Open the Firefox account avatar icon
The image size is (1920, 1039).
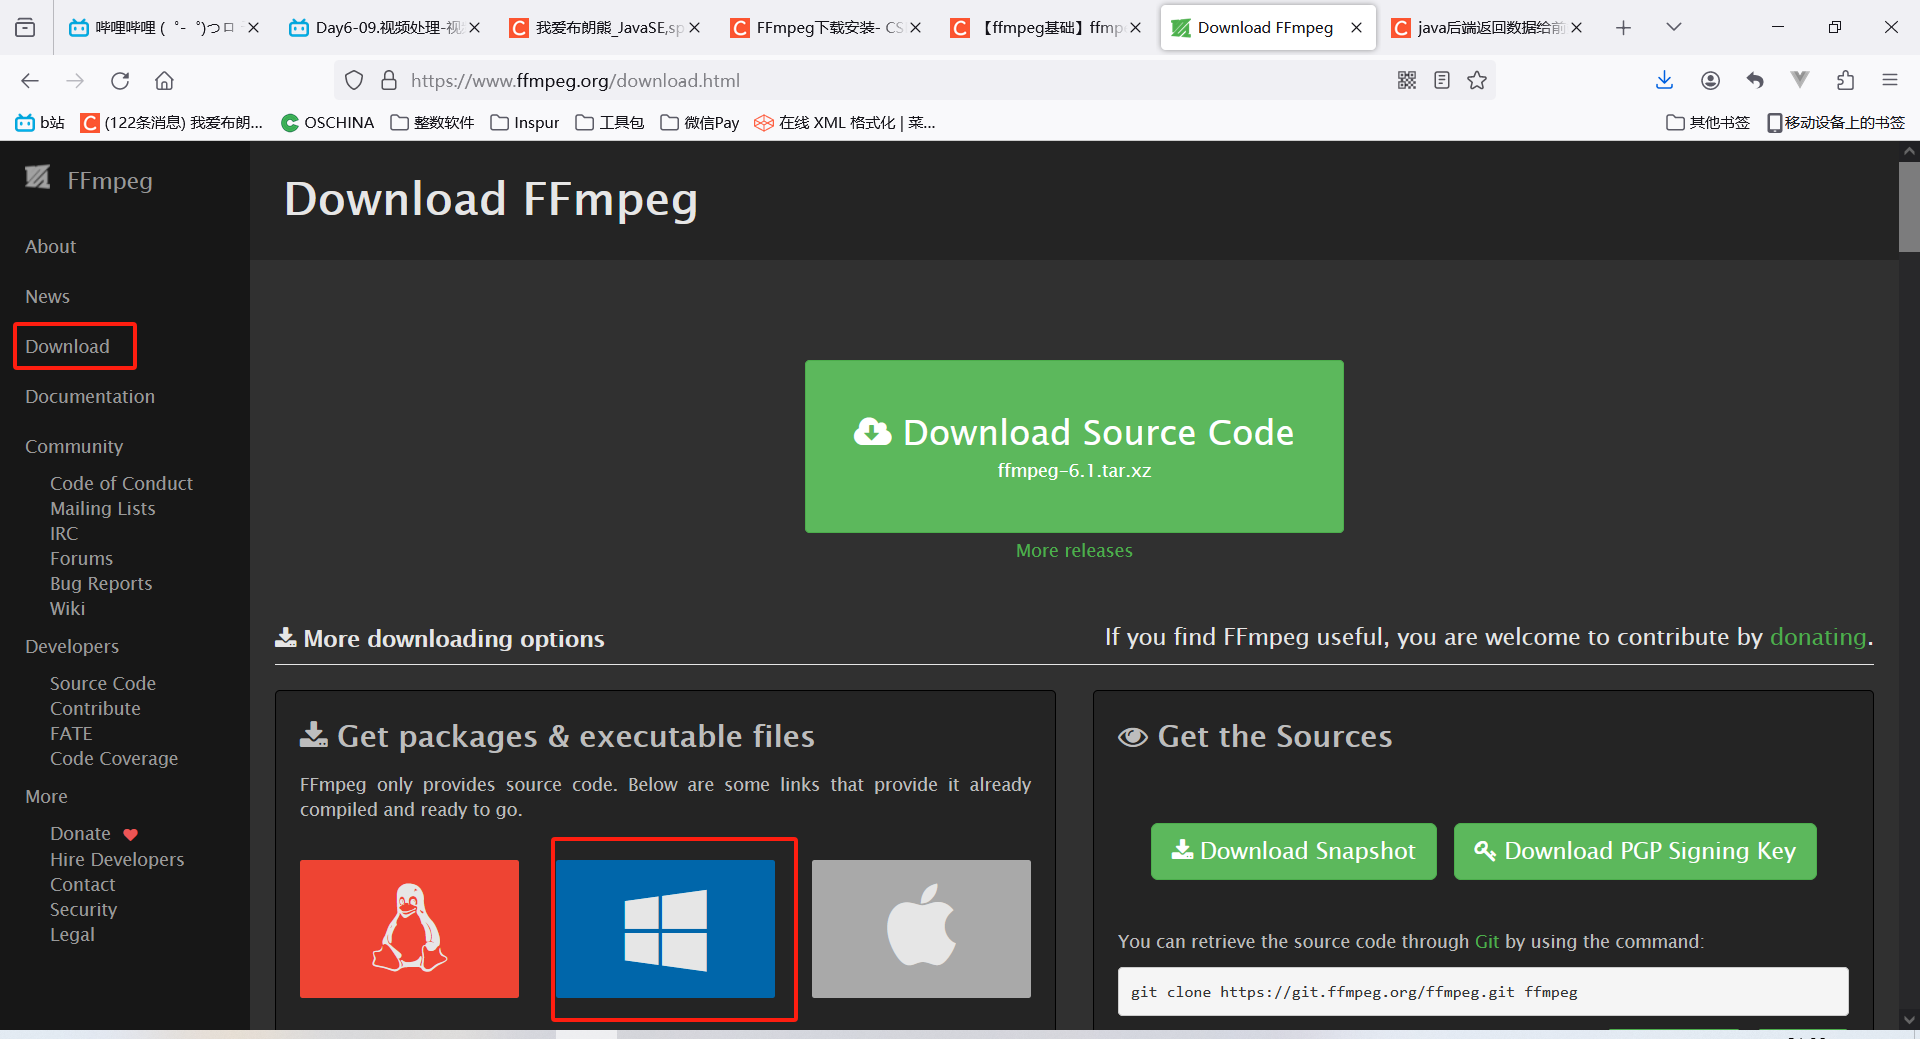pyautogui.click(x=1710, y=81)
